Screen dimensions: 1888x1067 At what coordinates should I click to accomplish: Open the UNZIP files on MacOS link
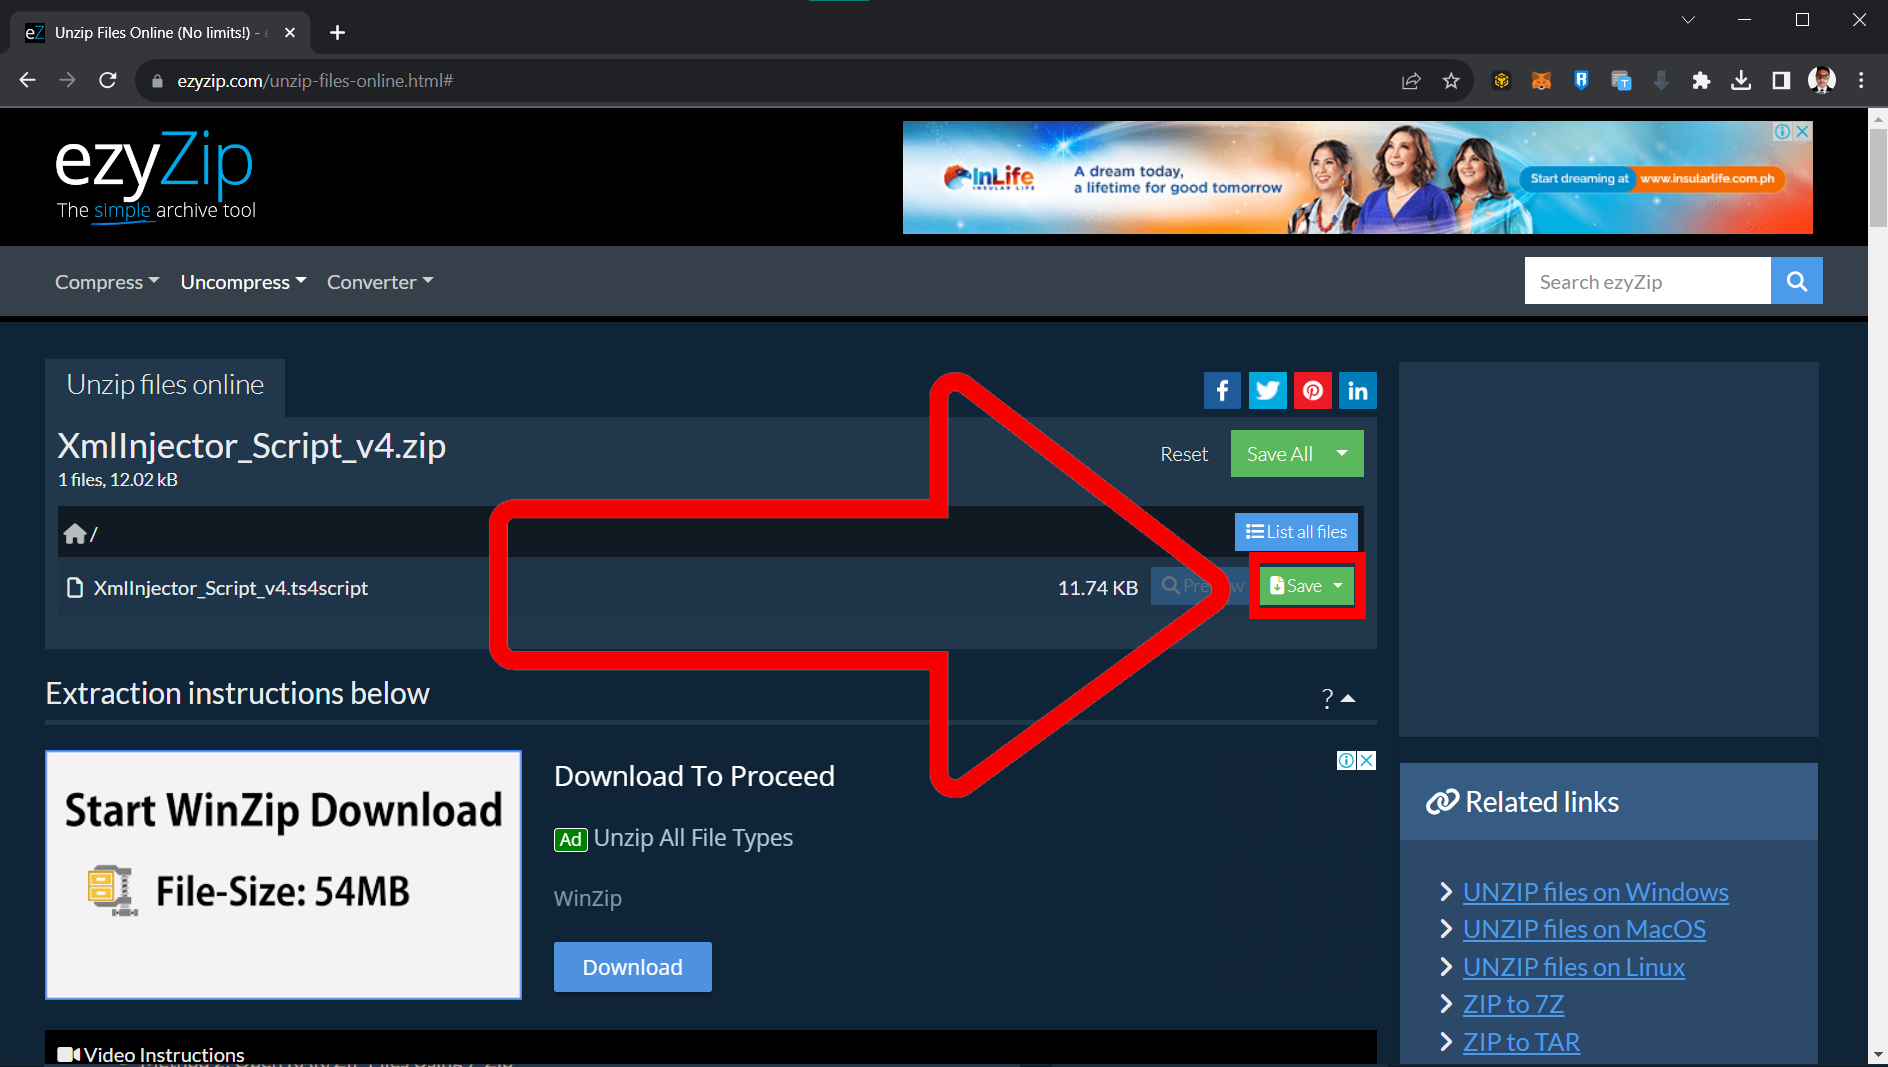click(x=1583, y=928)
